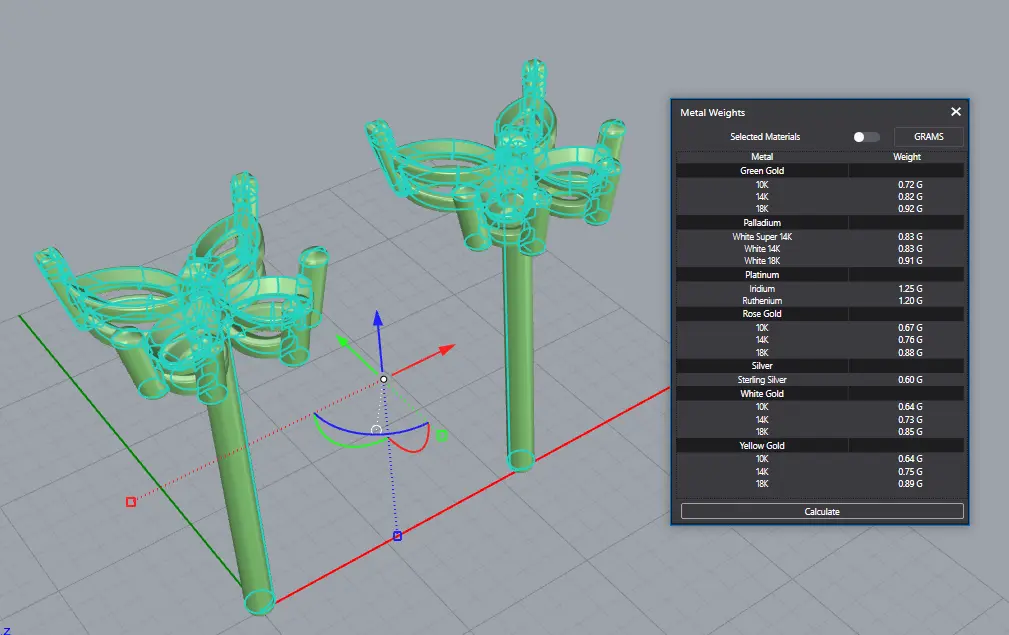Close the Metal Weights panel
This screenshot has width=1009, height=635.
click(x=955, y=112)
